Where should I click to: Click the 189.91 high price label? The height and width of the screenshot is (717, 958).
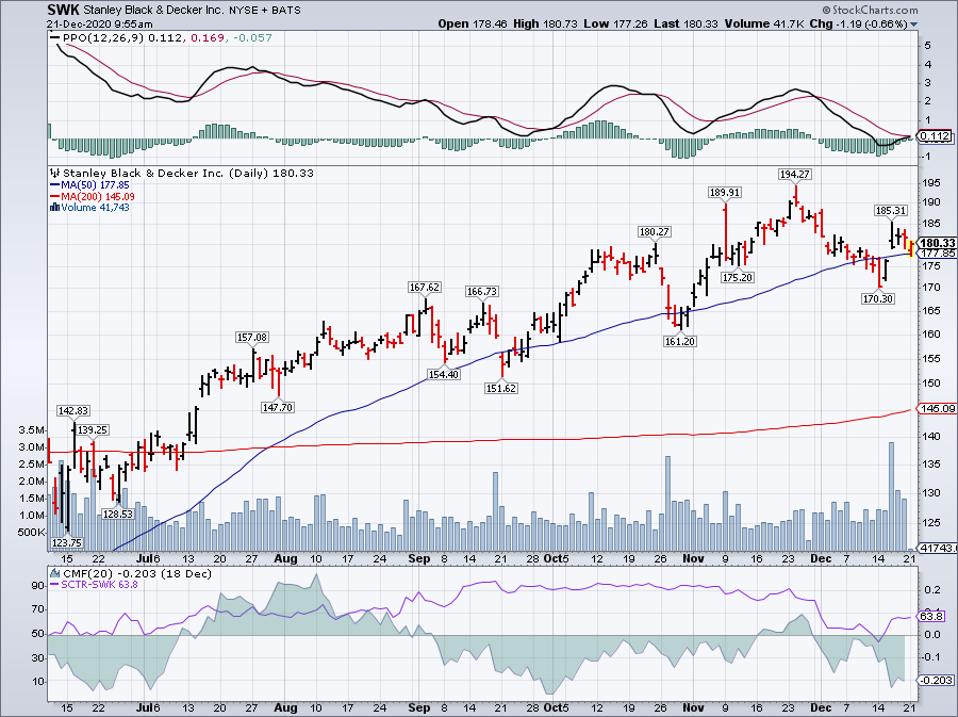pyautogui.click(x=725, y=193)
